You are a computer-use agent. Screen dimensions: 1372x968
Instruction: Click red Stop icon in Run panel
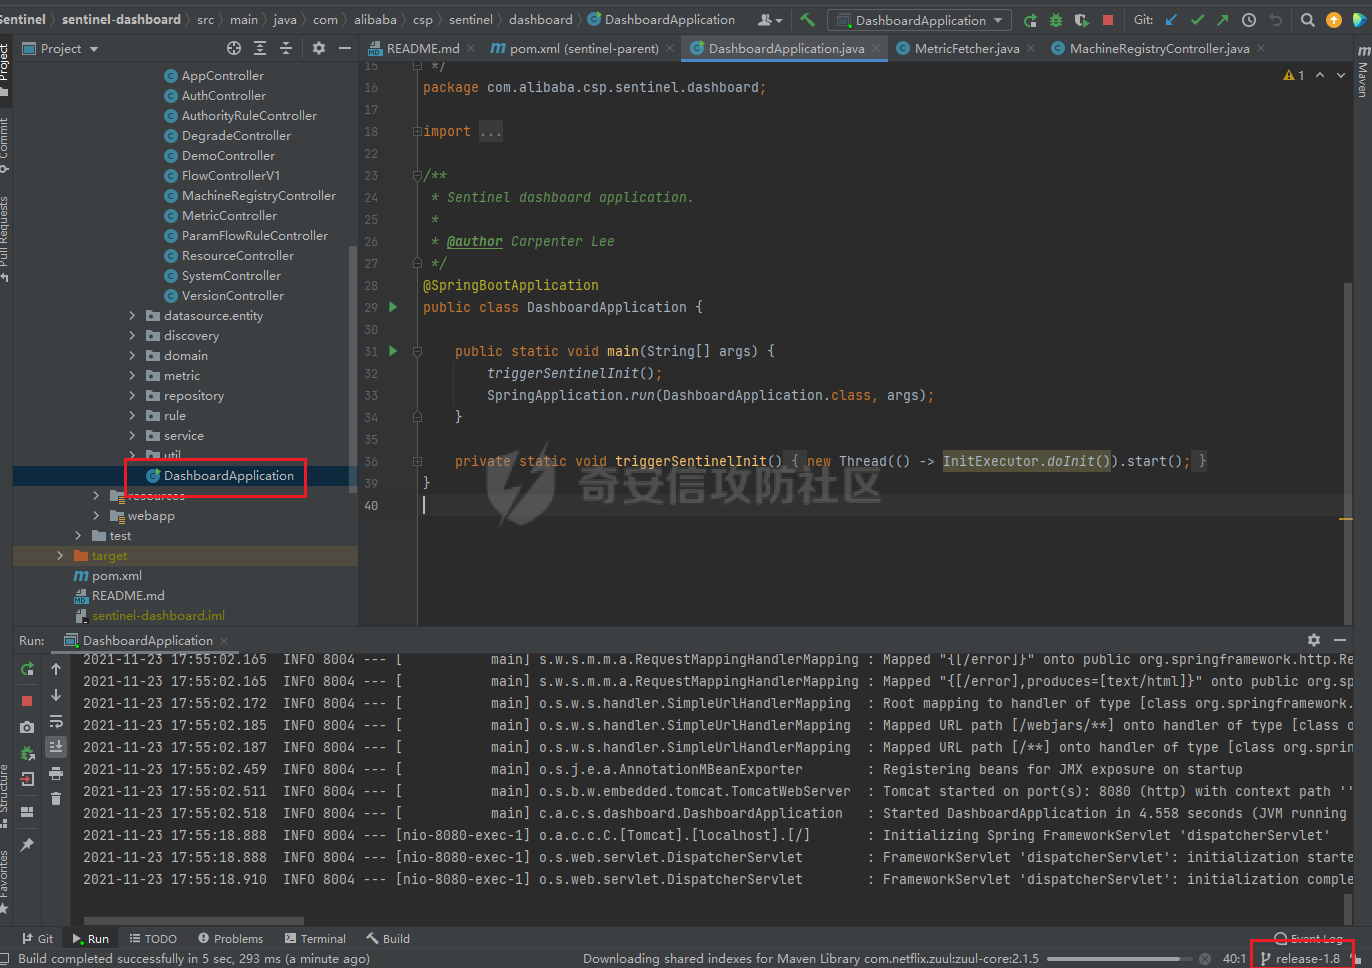[27, 701]
